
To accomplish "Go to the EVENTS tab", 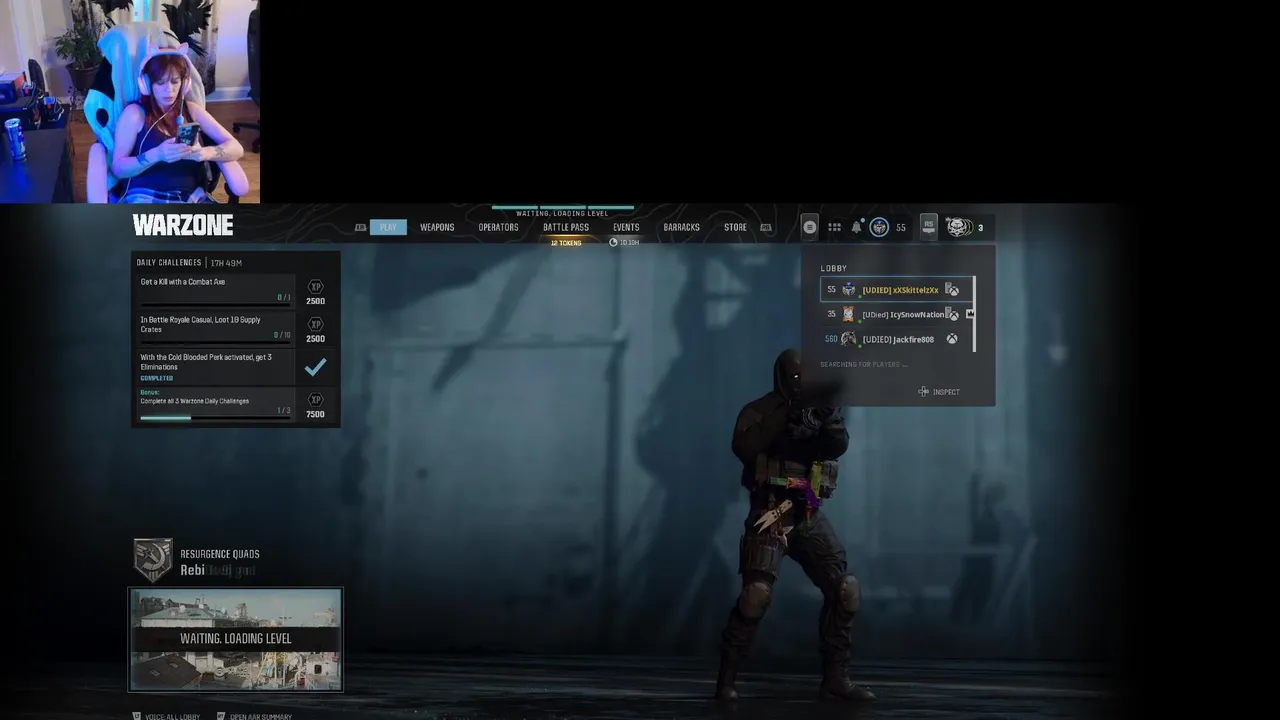I will tap(626, 227).
